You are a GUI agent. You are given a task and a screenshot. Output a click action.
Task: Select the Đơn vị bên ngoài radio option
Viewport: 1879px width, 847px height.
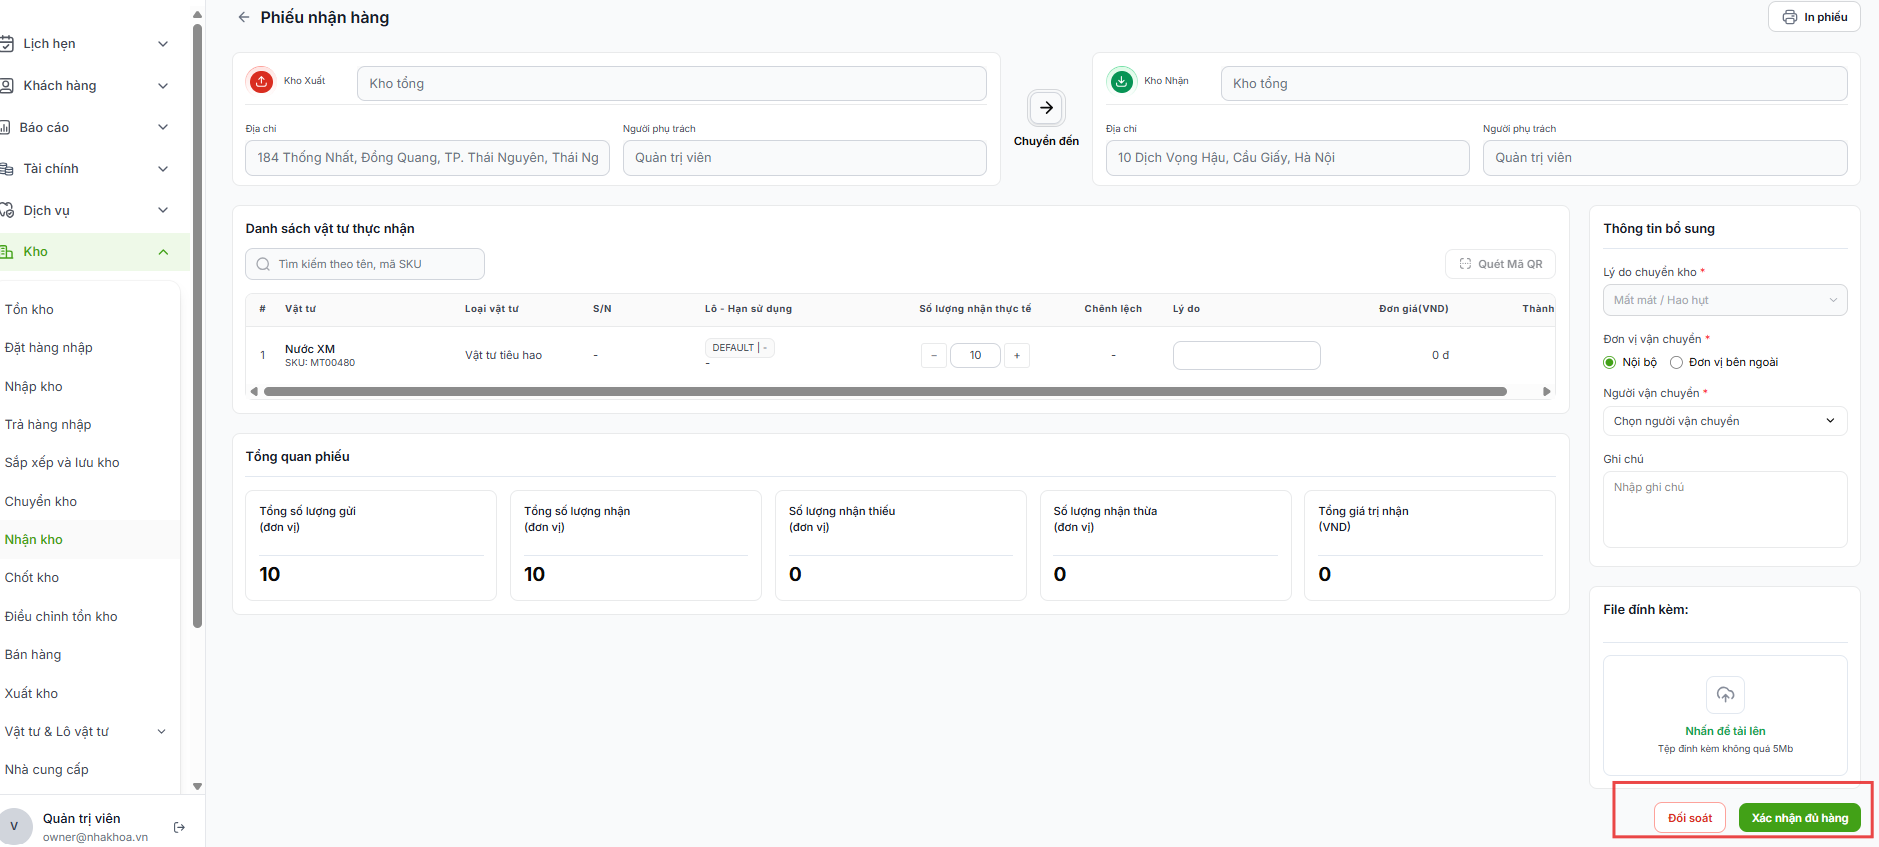tap(1676, 362)
